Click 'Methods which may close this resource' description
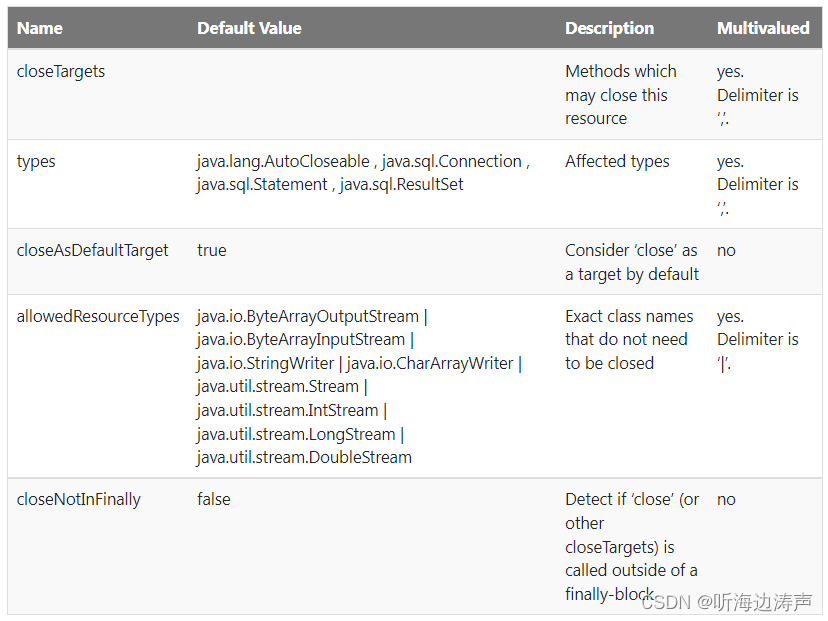The width and height of the screenshot is (828, 621). pyautogui.click(x=620, y=95)
